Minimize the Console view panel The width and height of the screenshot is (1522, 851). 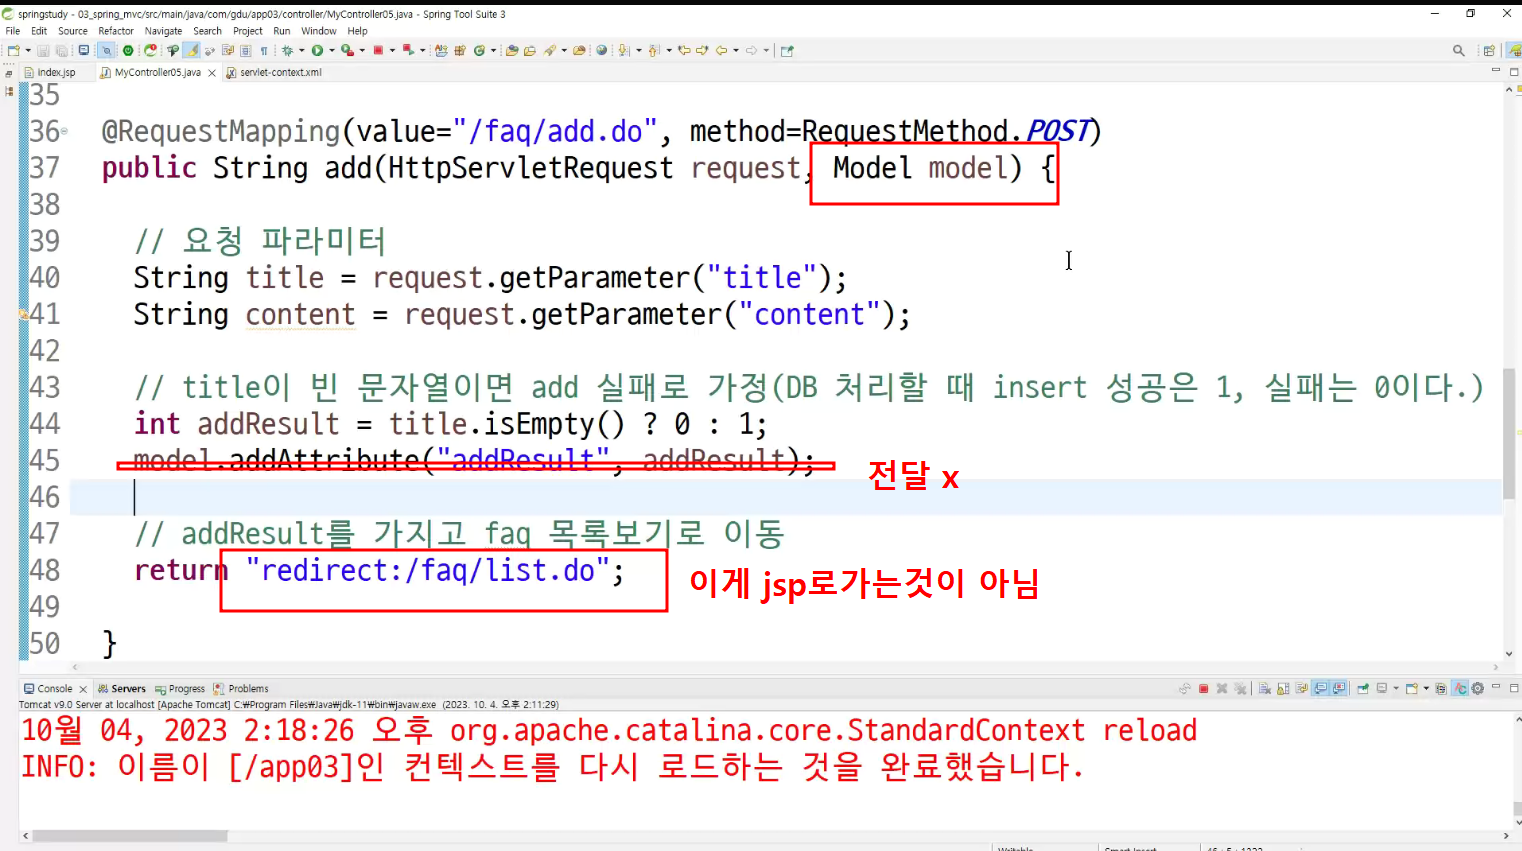pyautogui.click(x=1496, y=687)
